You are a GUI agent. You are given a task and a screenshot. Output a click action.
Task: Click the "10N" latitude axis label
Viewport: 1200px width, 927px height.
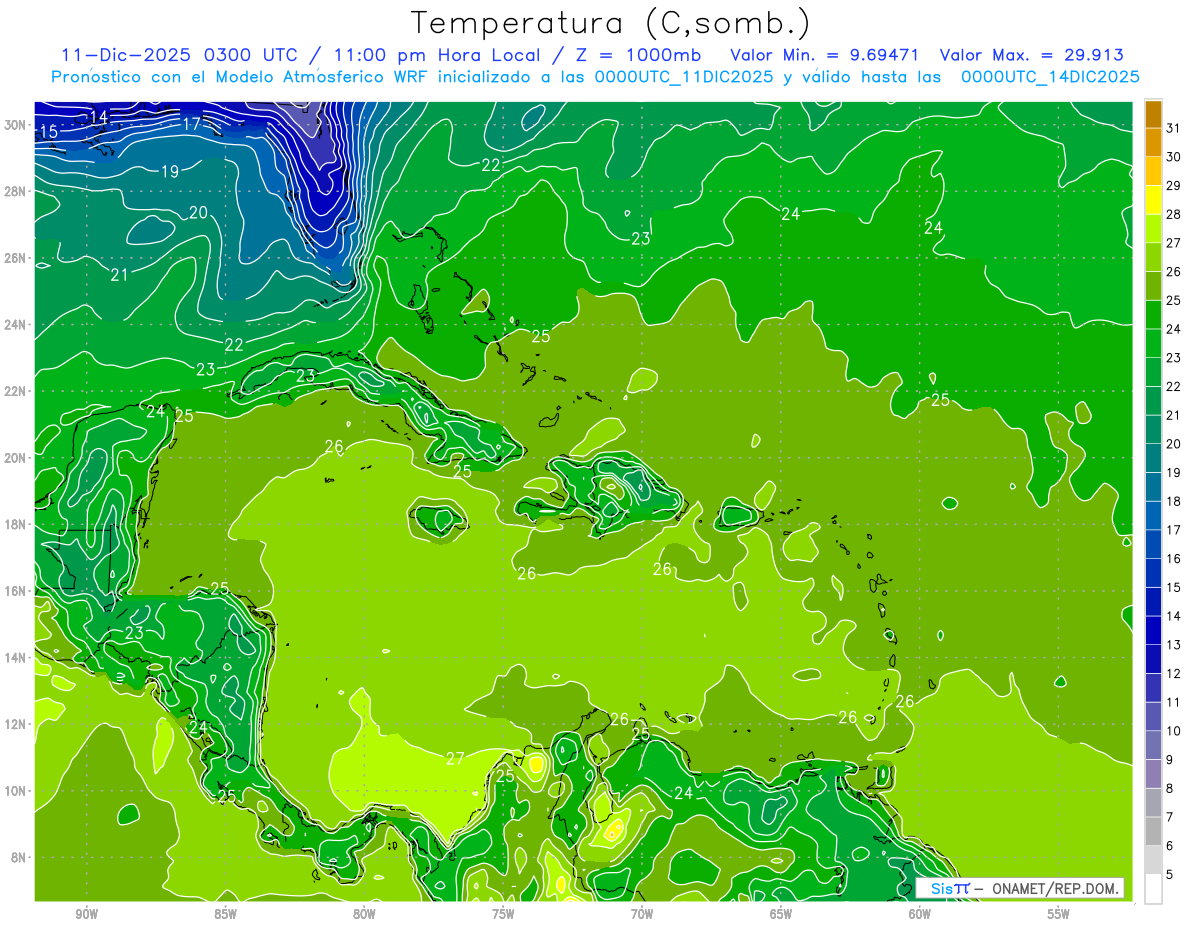coord(15,790)
